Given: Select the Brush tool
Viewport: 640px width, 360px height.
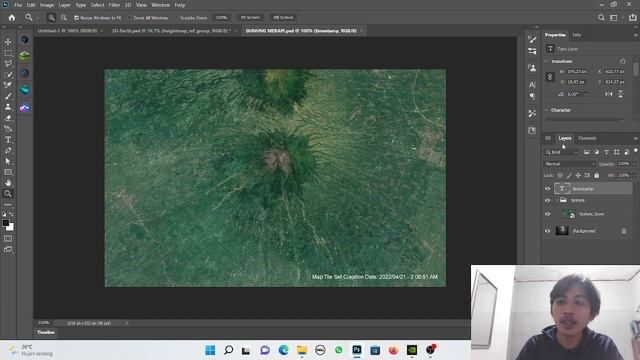Looking at the screenshot, I should point(8,96).
